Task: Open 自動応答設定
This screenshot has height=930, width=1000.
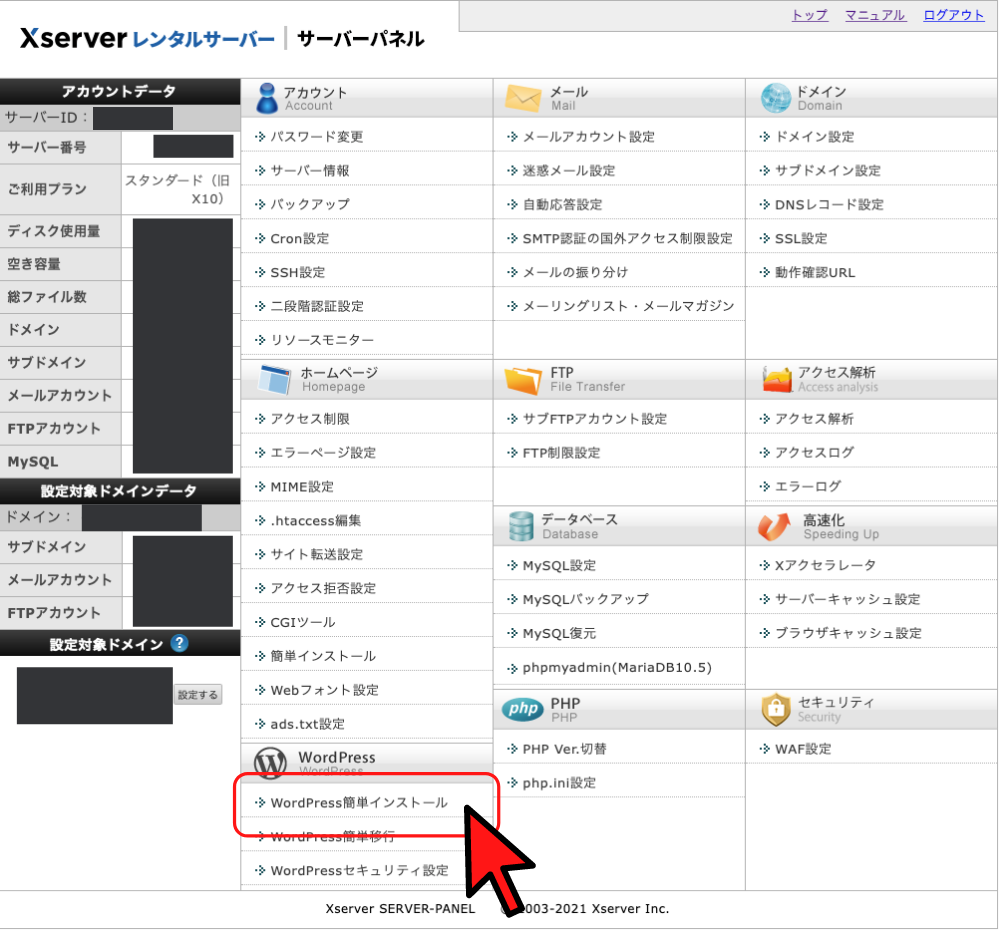Action: tap(562, 204)
